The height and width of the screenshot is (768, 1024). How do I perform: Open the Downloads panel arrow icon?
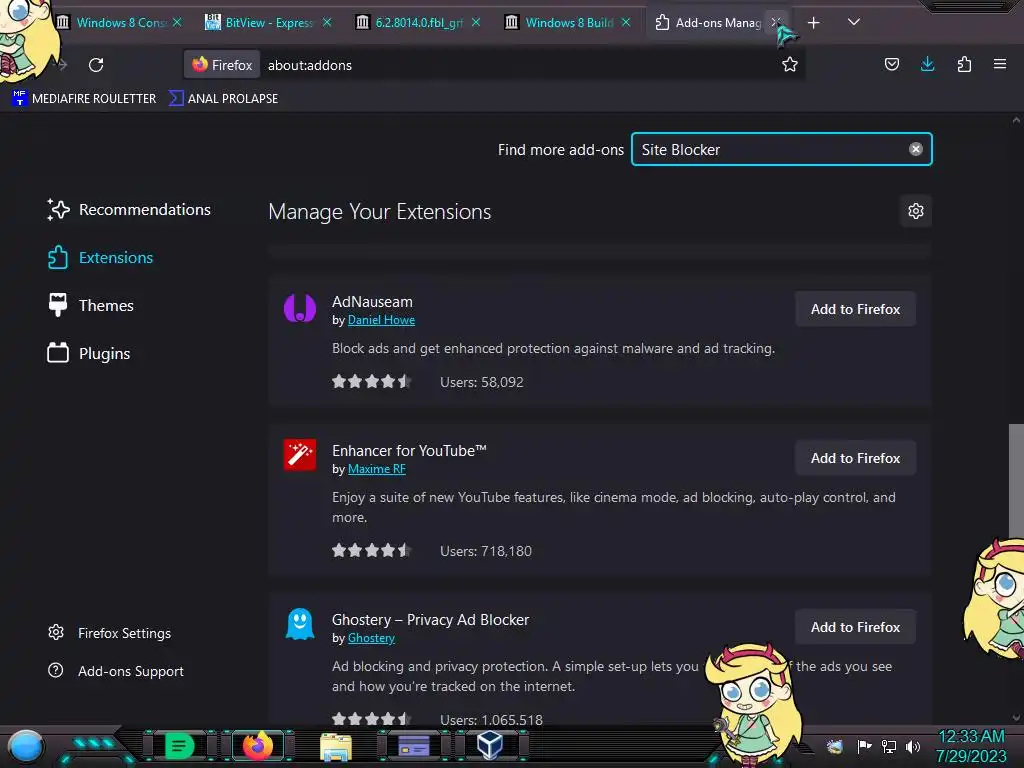[x=927, y=64]
